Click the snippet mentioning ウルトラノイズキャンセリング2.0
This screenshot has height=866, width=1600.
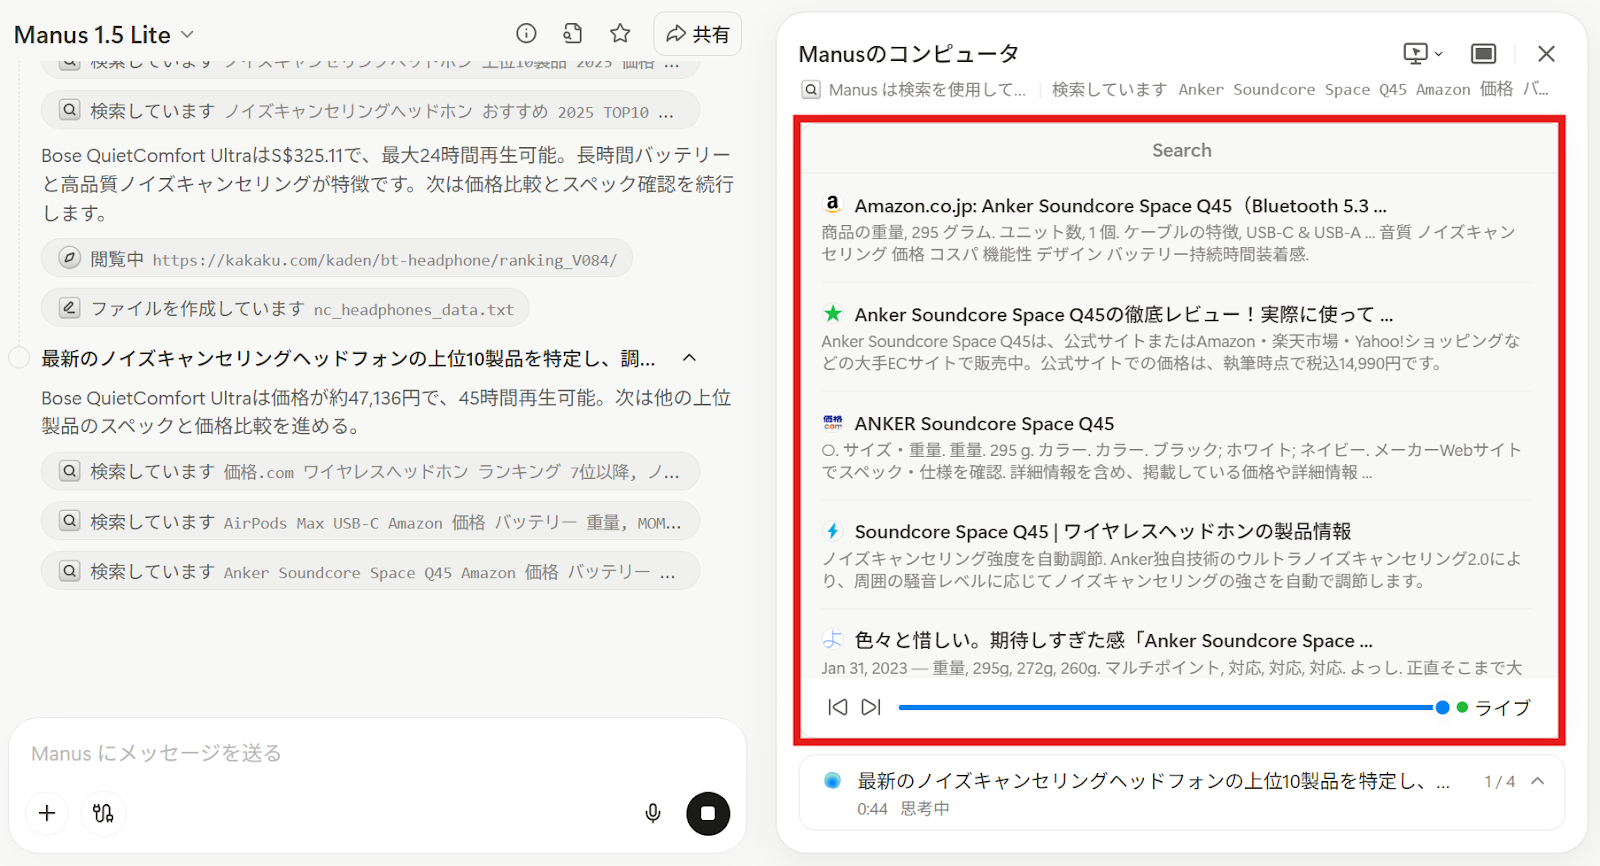(1172, 569)
